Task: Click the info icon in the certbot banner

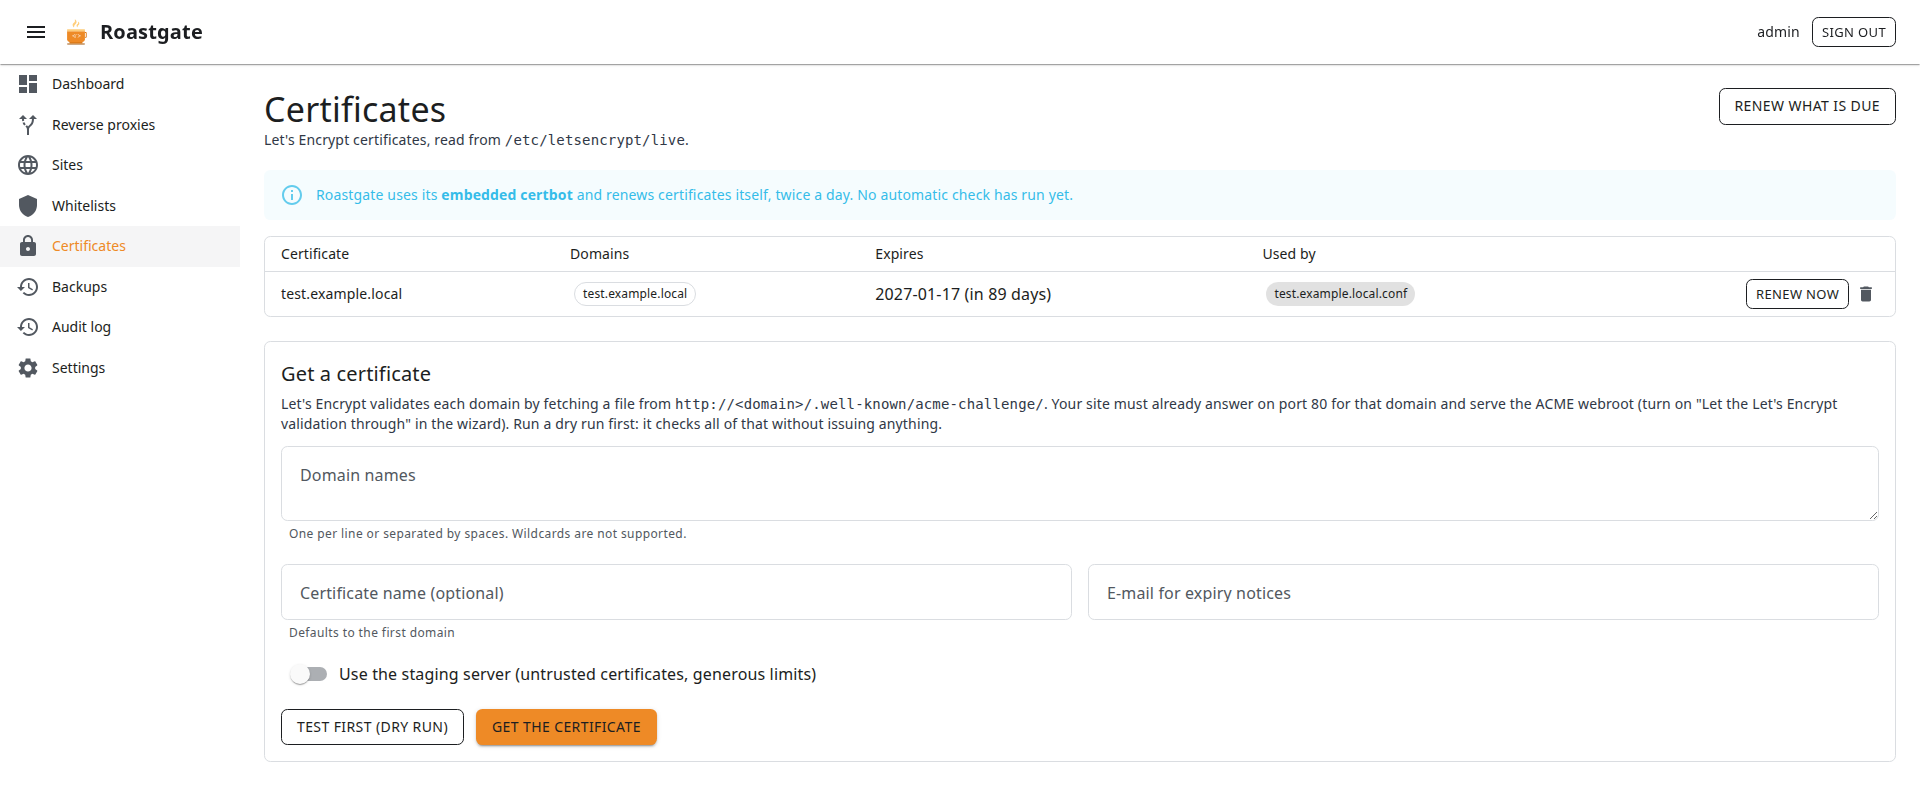Action: [292, 195]
